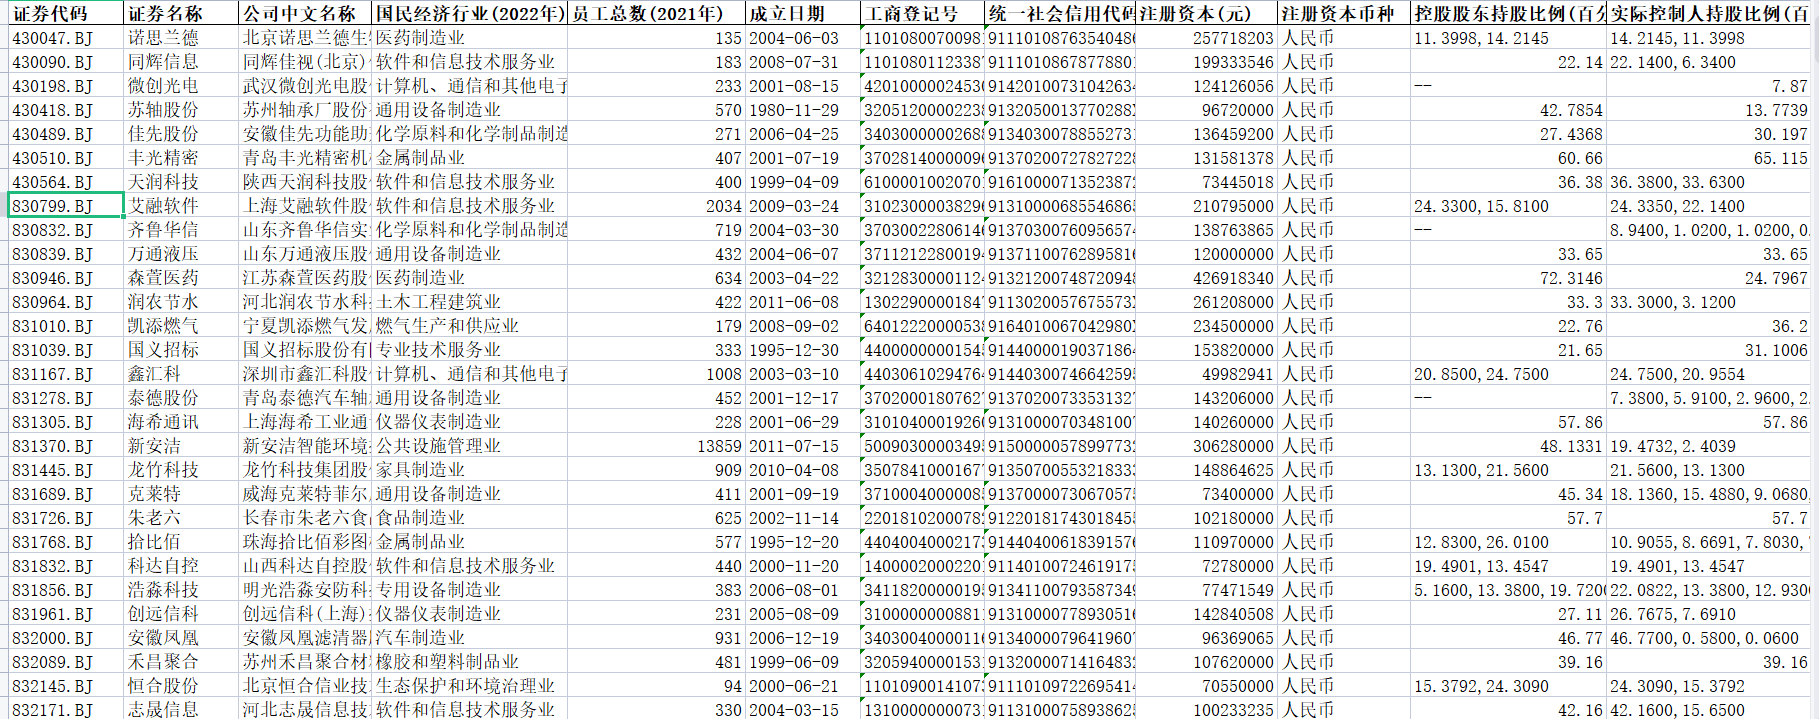This screenshot has width=1819, height=719.
Task: Click the name cell 朱老六
Action: click(181, 518)
